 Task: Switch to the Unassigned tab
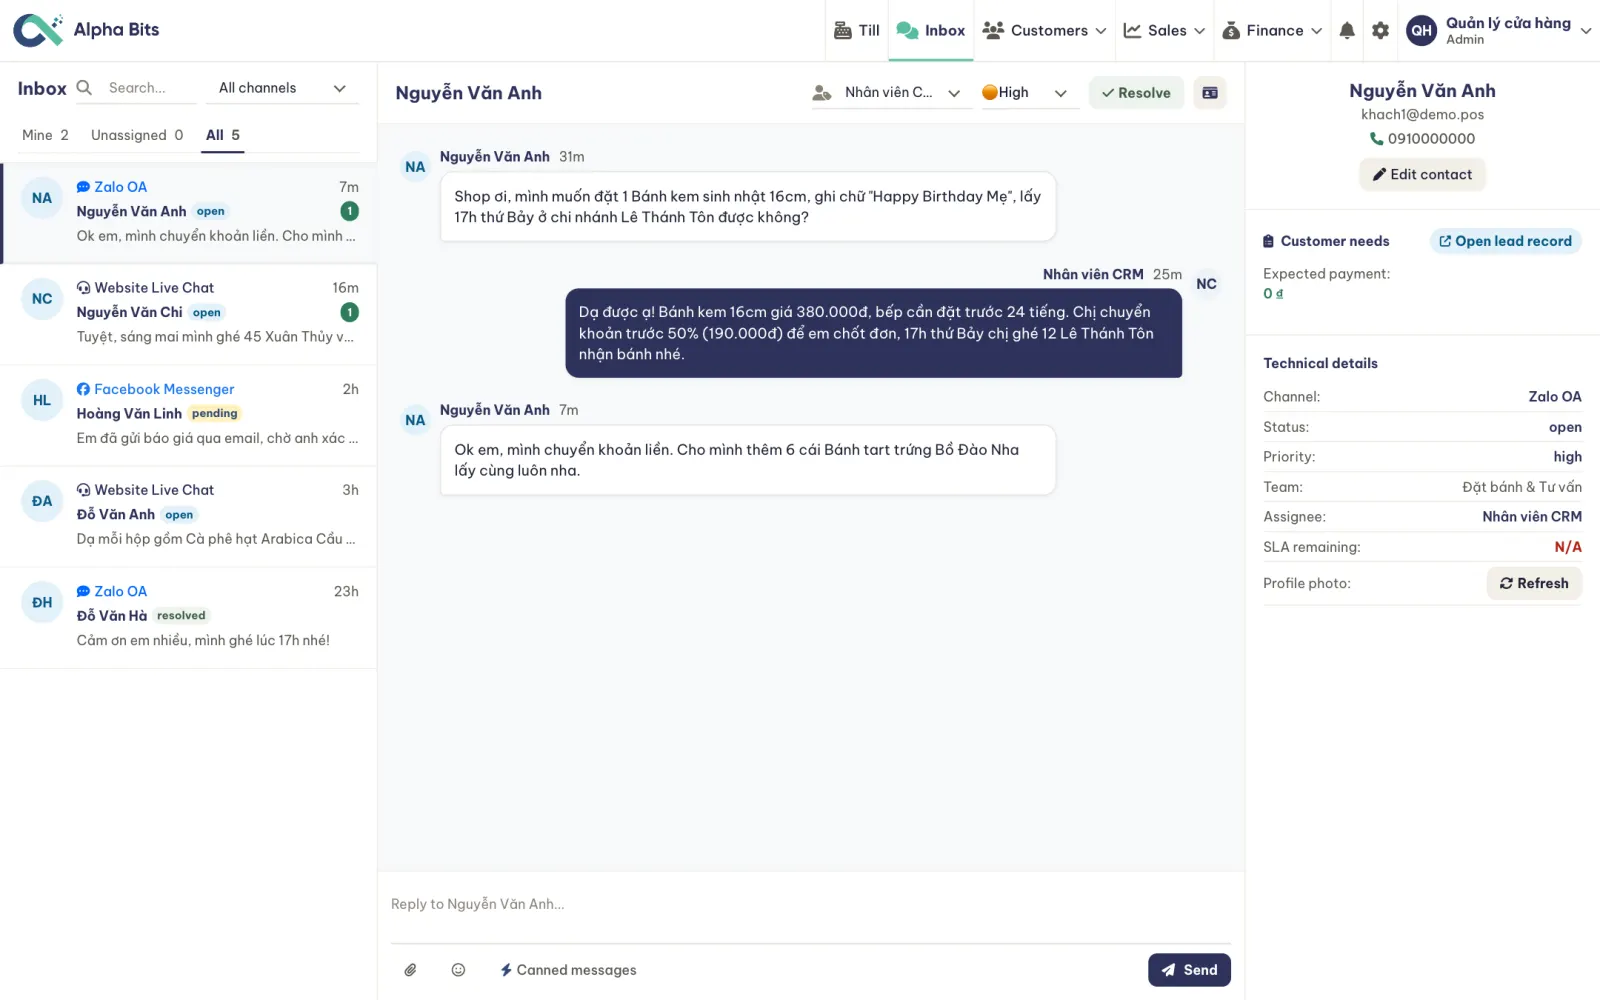137,135
